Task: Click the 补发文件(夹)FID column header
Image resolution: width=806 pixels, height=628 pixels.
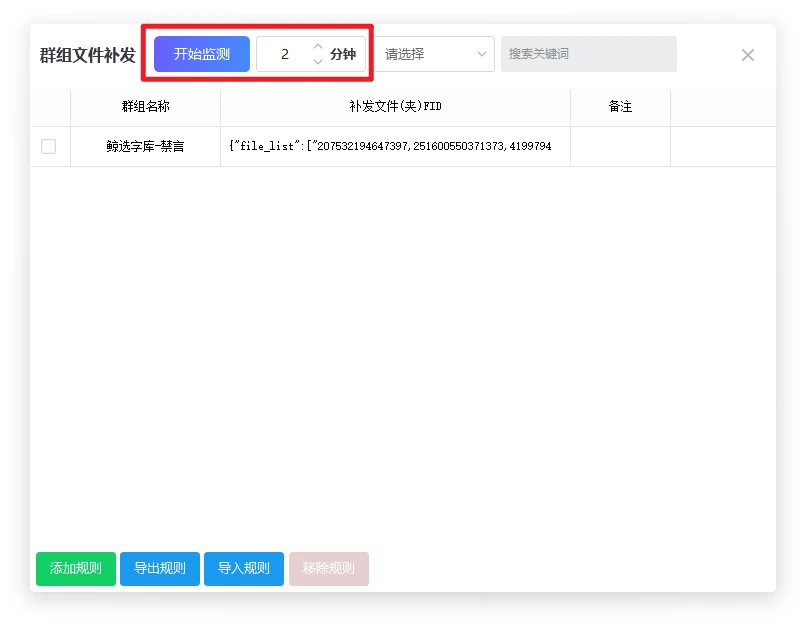Action: tap(395, 107)
